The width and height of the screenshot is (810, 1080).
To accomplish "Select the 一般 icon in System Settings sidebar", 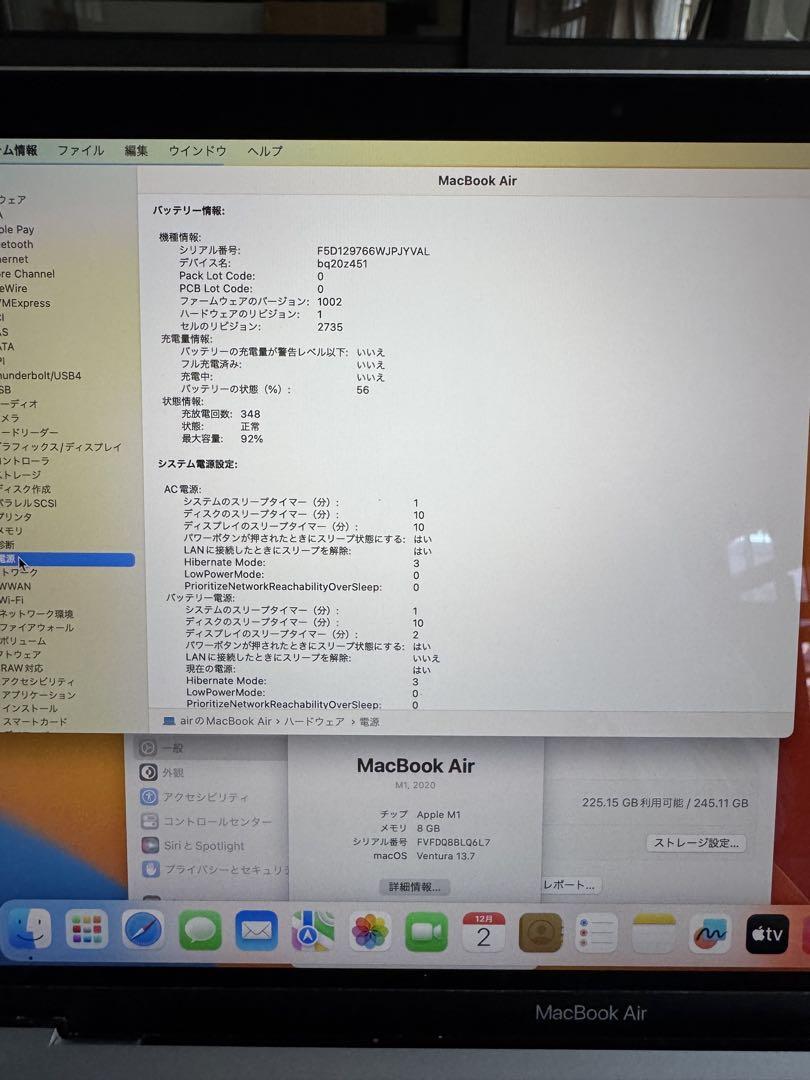I will tap(148, 748).
